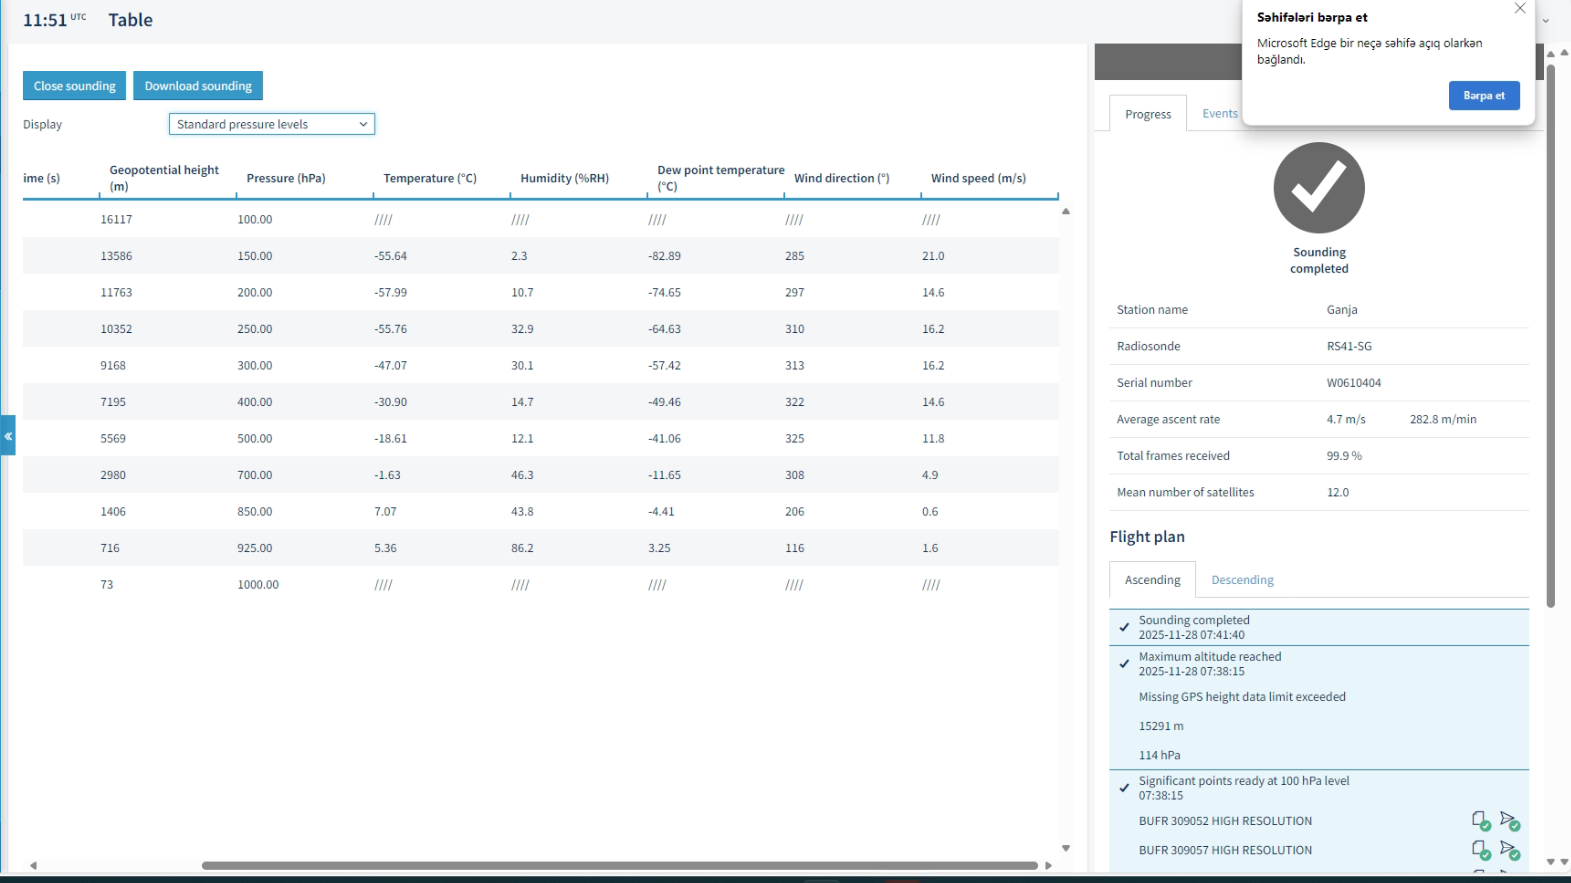1571x883 pixels.
Task: Click the Sounding completed flight plan entry
Action: pos(1319,628)
